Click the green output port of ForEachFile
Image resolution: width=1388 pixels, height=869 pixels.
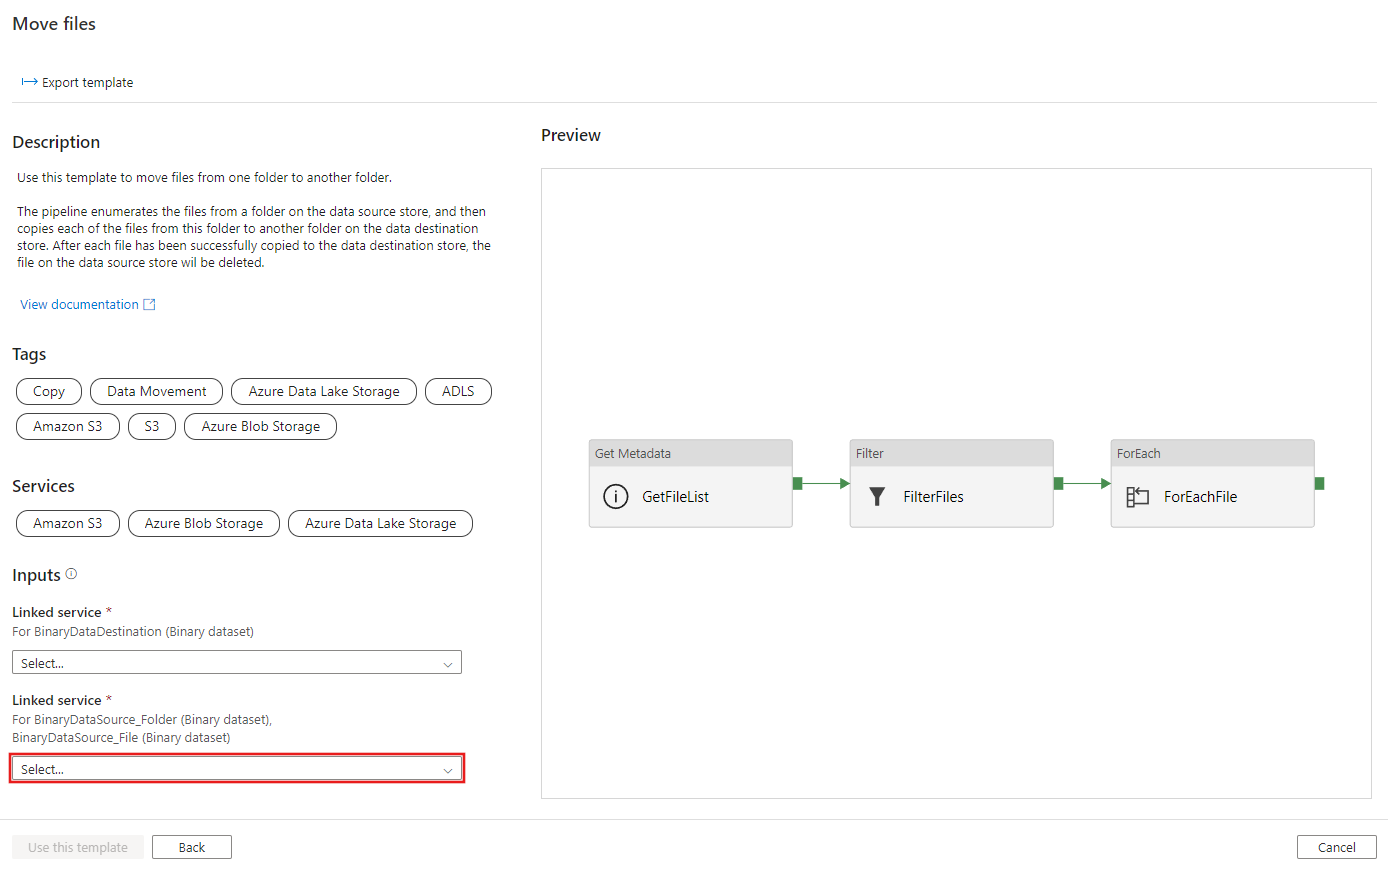point(1320,484)
